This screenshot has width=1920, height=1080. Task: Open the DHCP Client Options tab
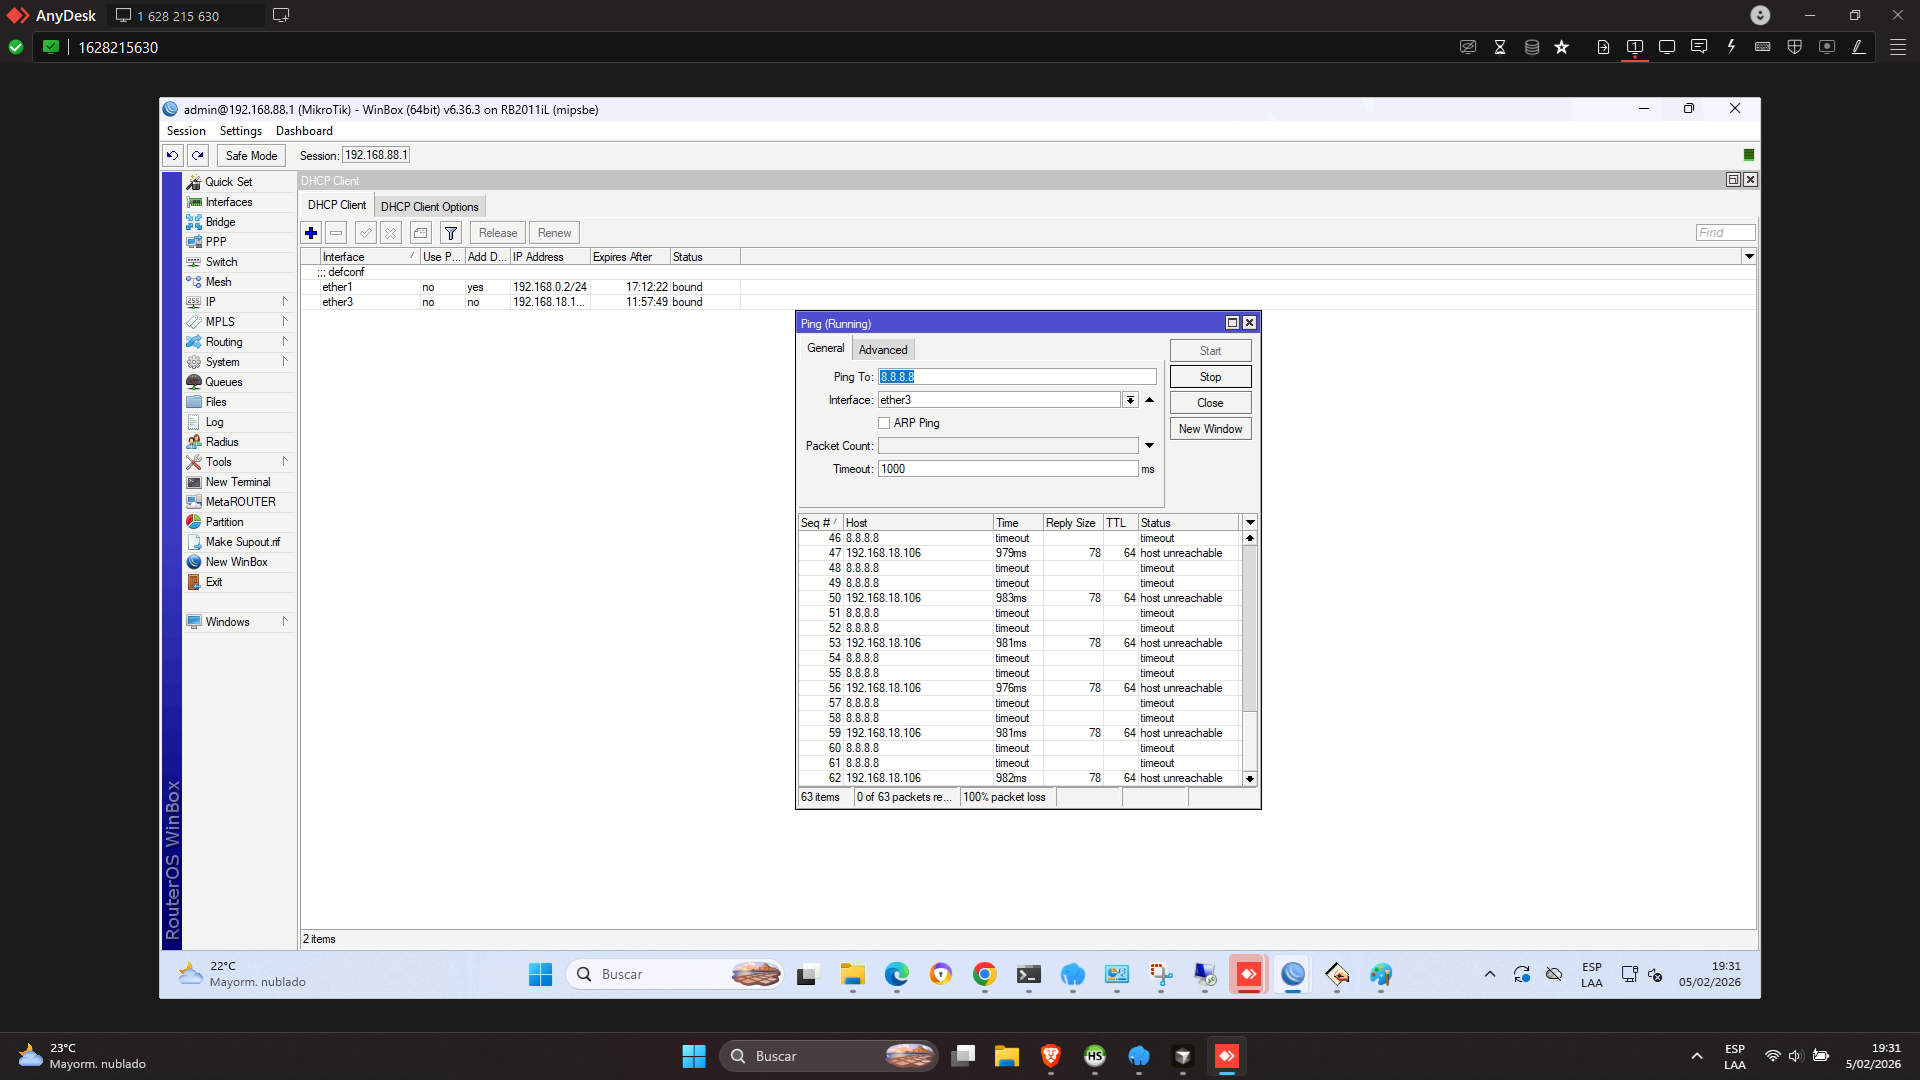pos(429,207)
